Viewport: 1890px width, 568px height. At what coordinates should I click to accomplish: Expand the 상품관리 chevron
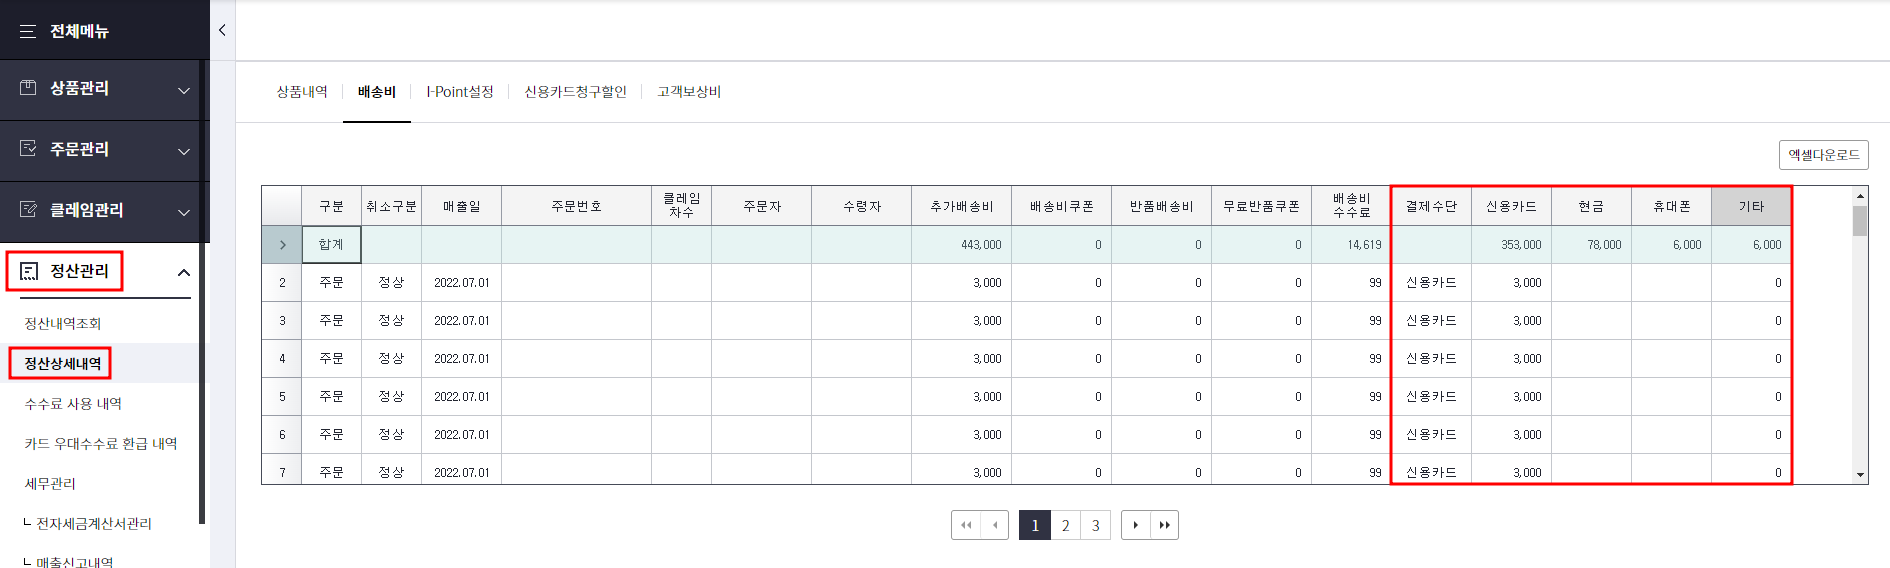[184, 90]
